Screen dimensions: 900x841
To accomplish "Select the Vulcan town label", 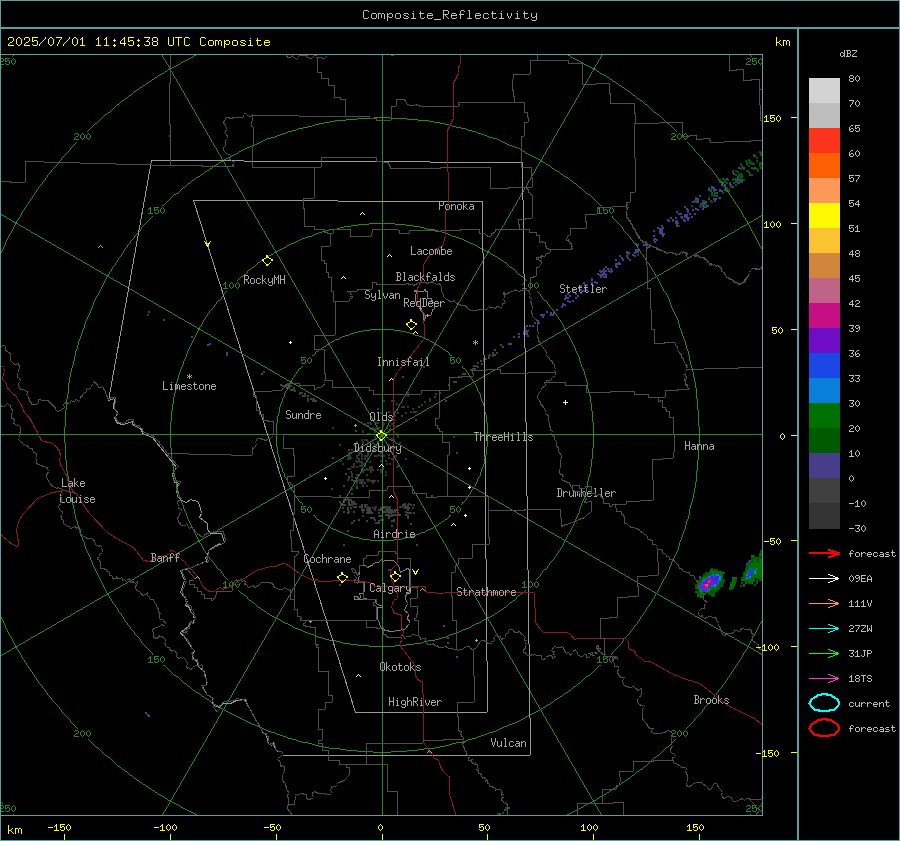I will (508, 743).
